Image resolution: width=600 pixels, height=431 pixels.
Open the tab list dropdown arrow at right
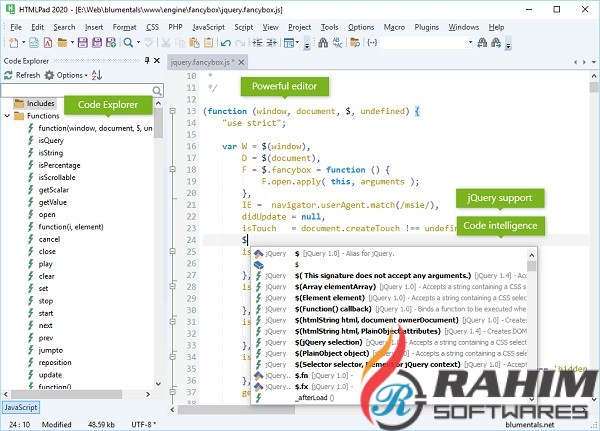[x=593, y=62]
